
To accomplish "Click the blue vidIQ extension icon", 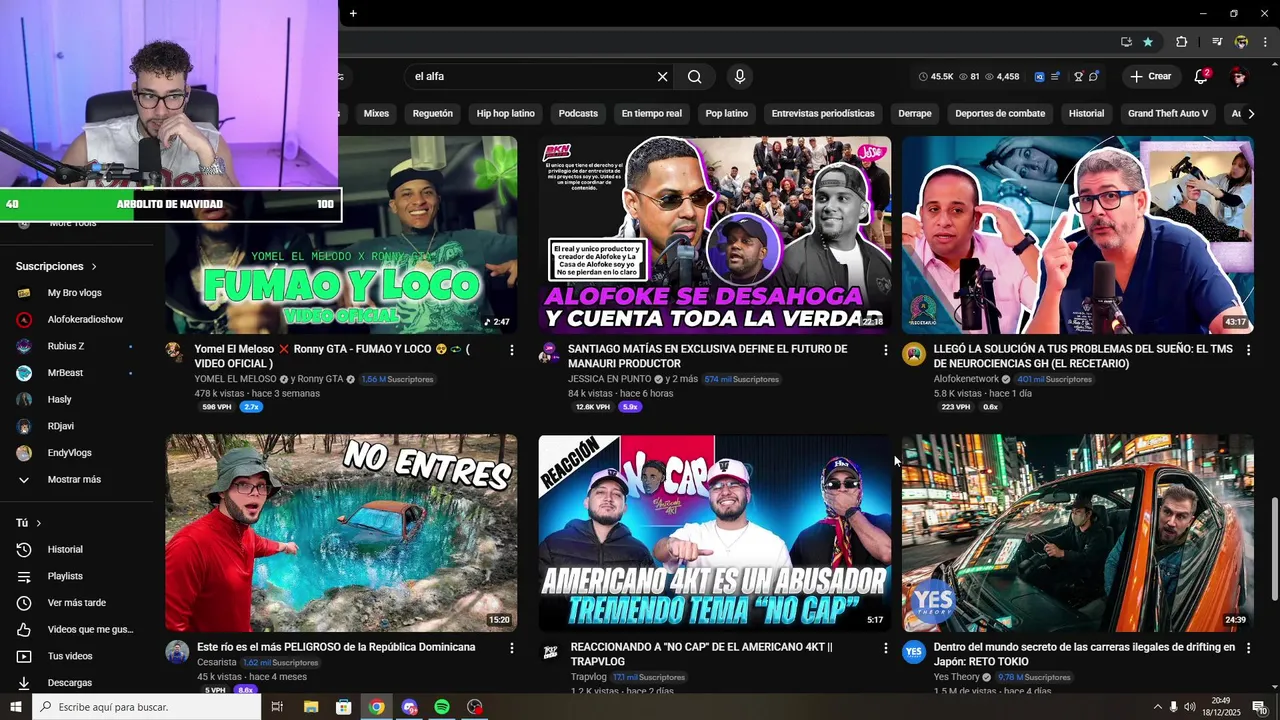I will click(1039, 77).
